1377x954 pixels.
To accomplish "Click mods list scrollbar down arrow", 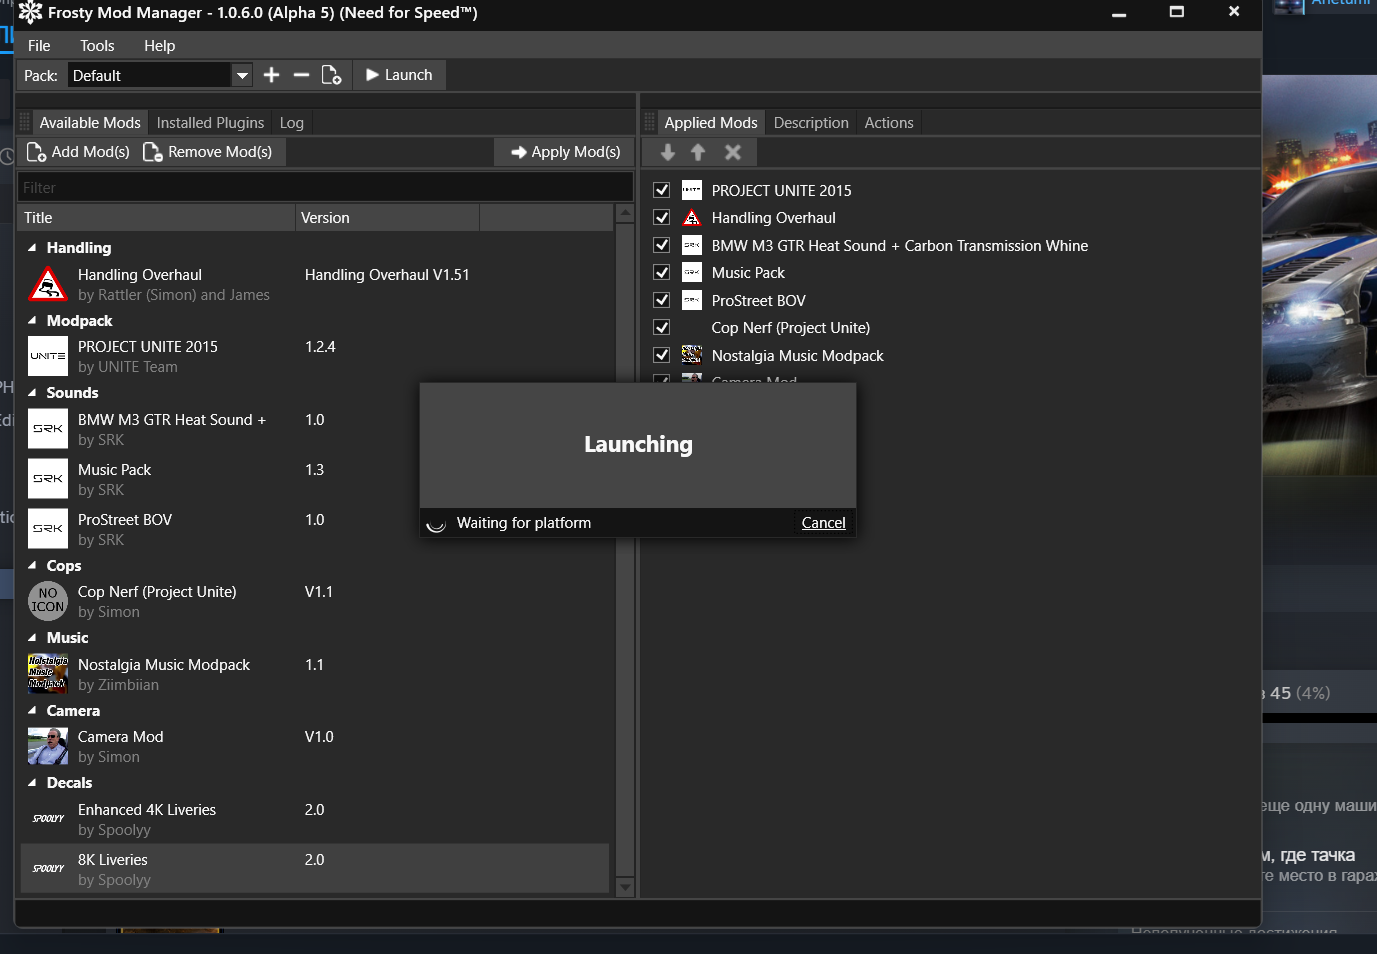I will [625, 887].
